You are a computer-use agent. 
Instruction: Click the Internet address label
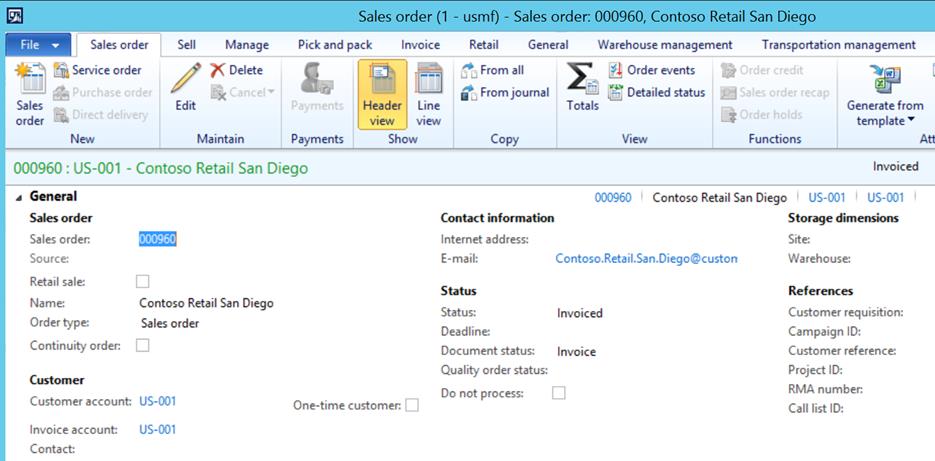[485, 239]
